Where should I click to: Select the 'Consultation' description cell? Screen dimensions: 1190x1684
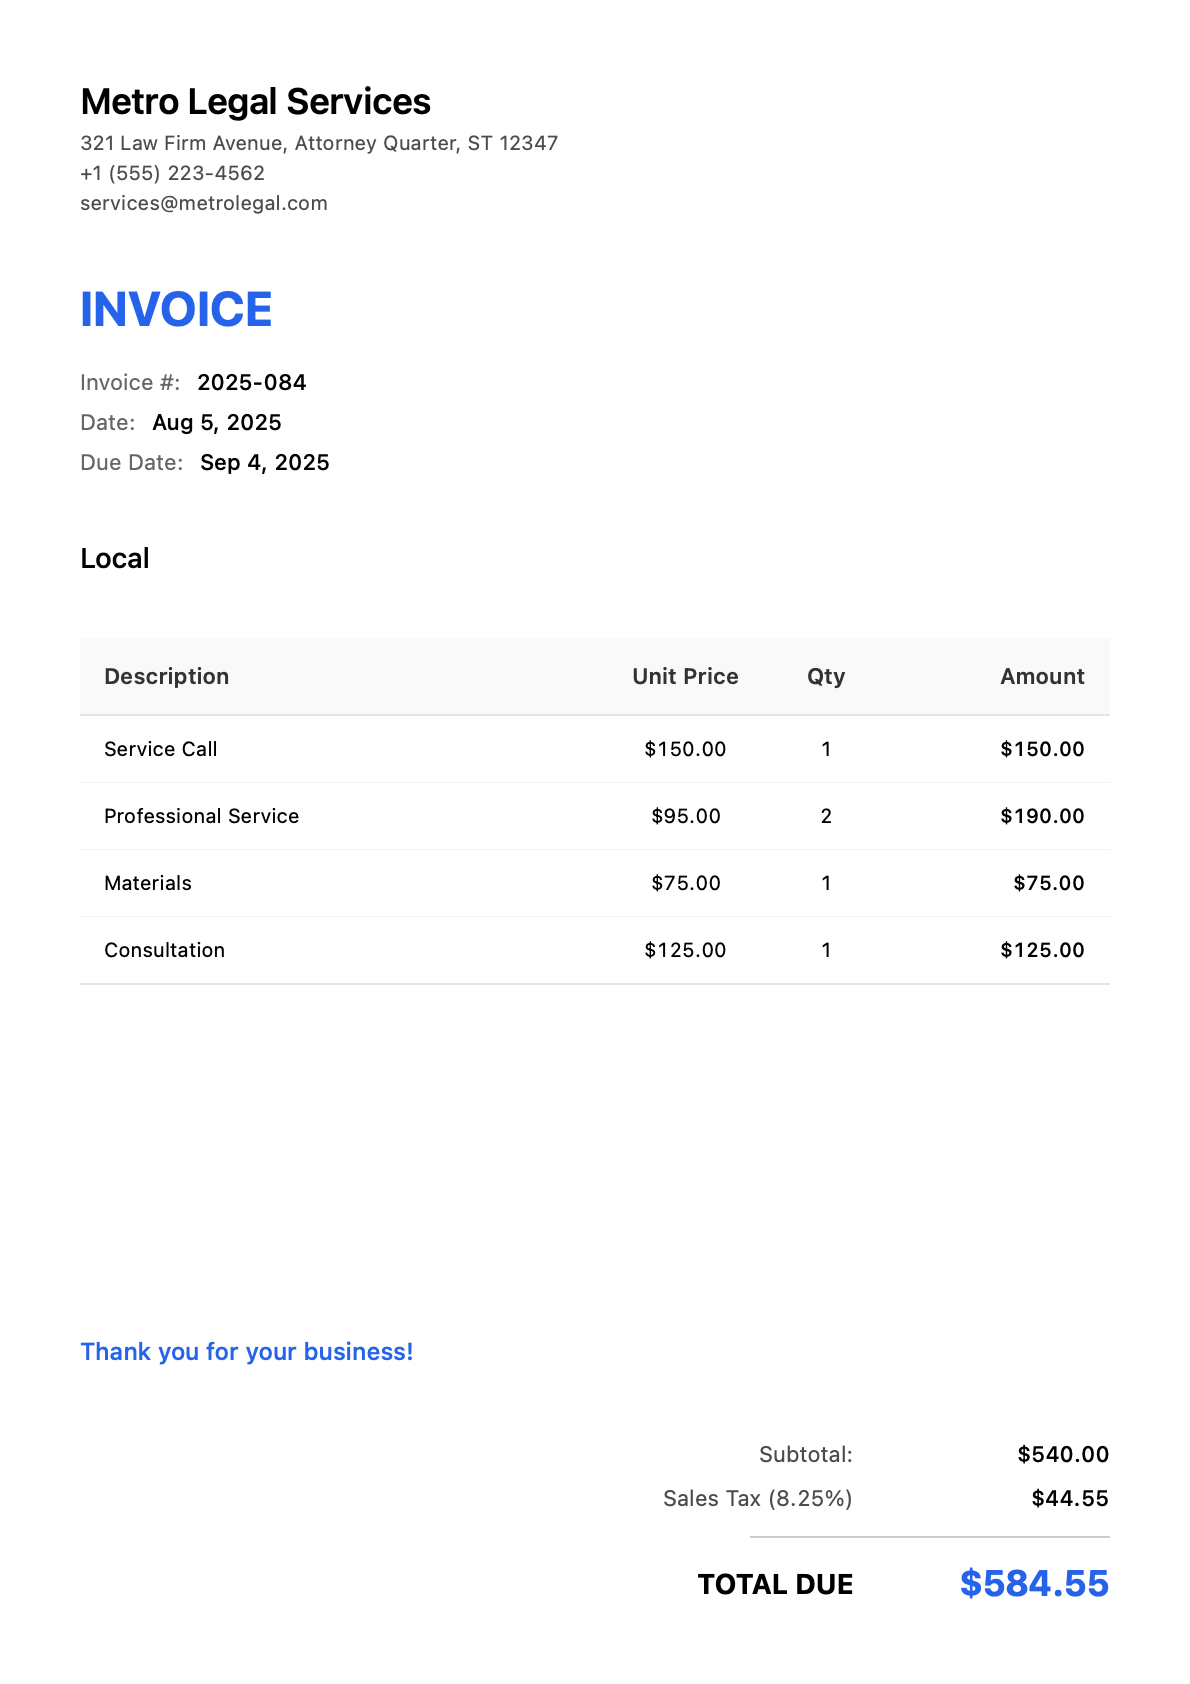coord(165,950)
